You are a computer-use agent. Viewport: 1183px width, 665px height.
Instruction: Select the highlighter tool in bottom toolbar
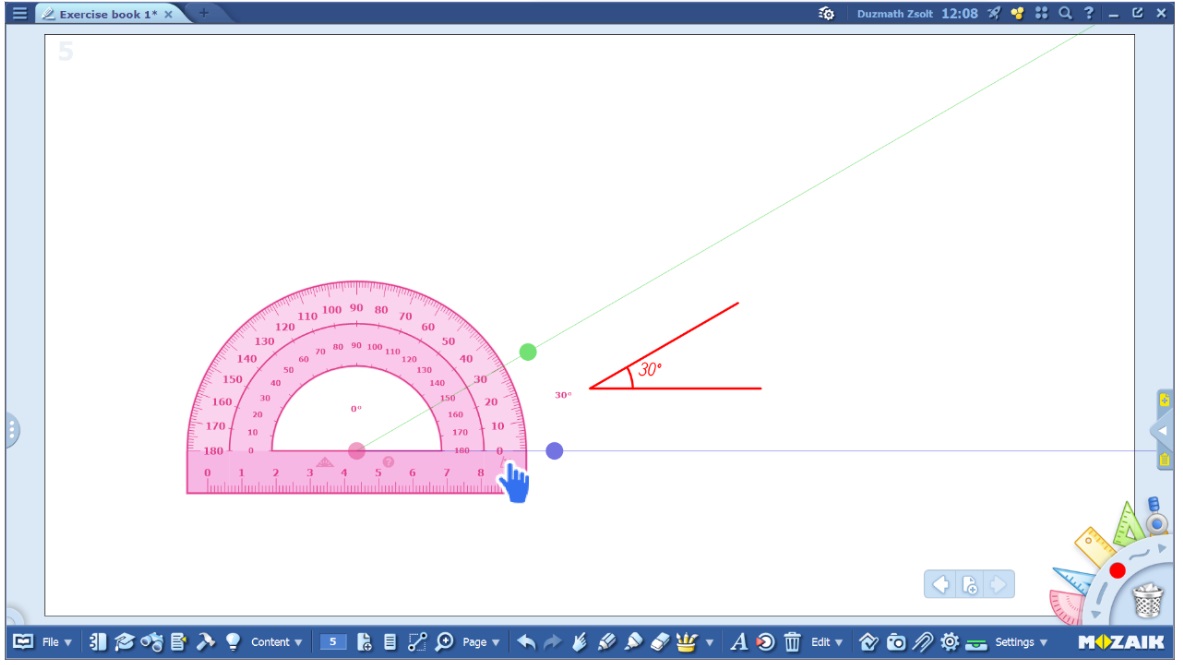633,642
